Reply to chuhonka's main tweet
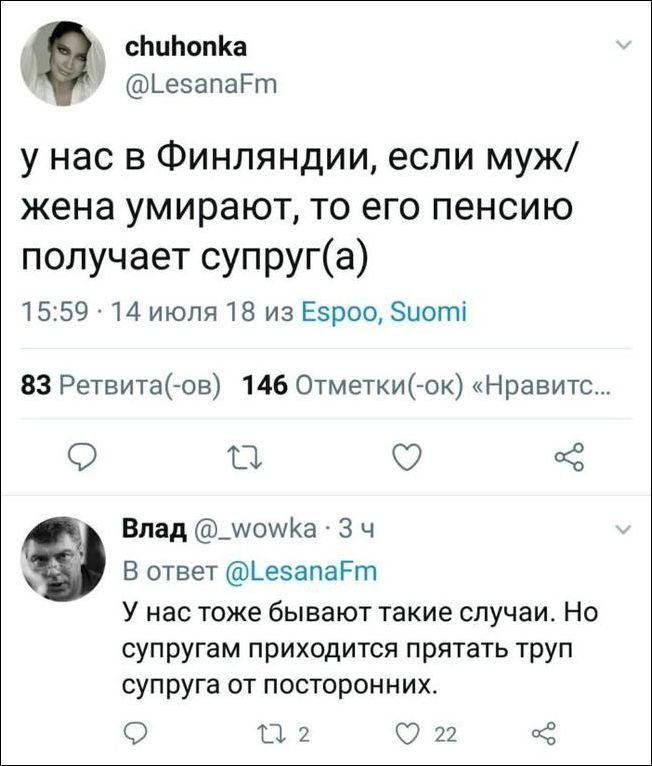 point(82,458)
